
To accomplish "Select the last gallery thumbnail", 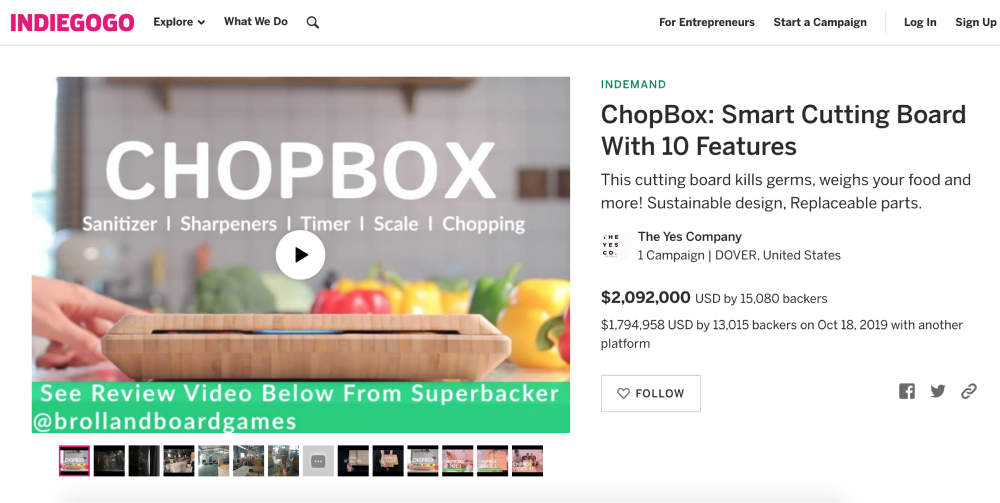I will (527, 461).
